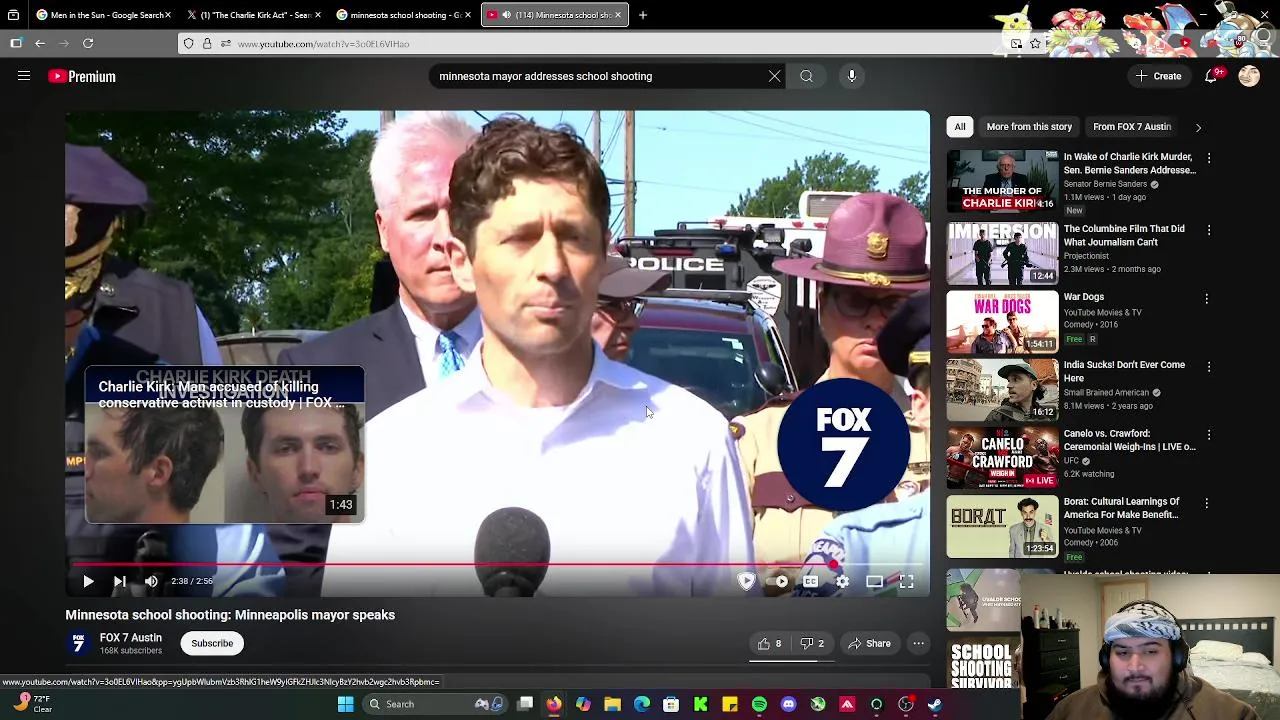Open the YouTube hamburger guide menu

[x=24, y=76]
